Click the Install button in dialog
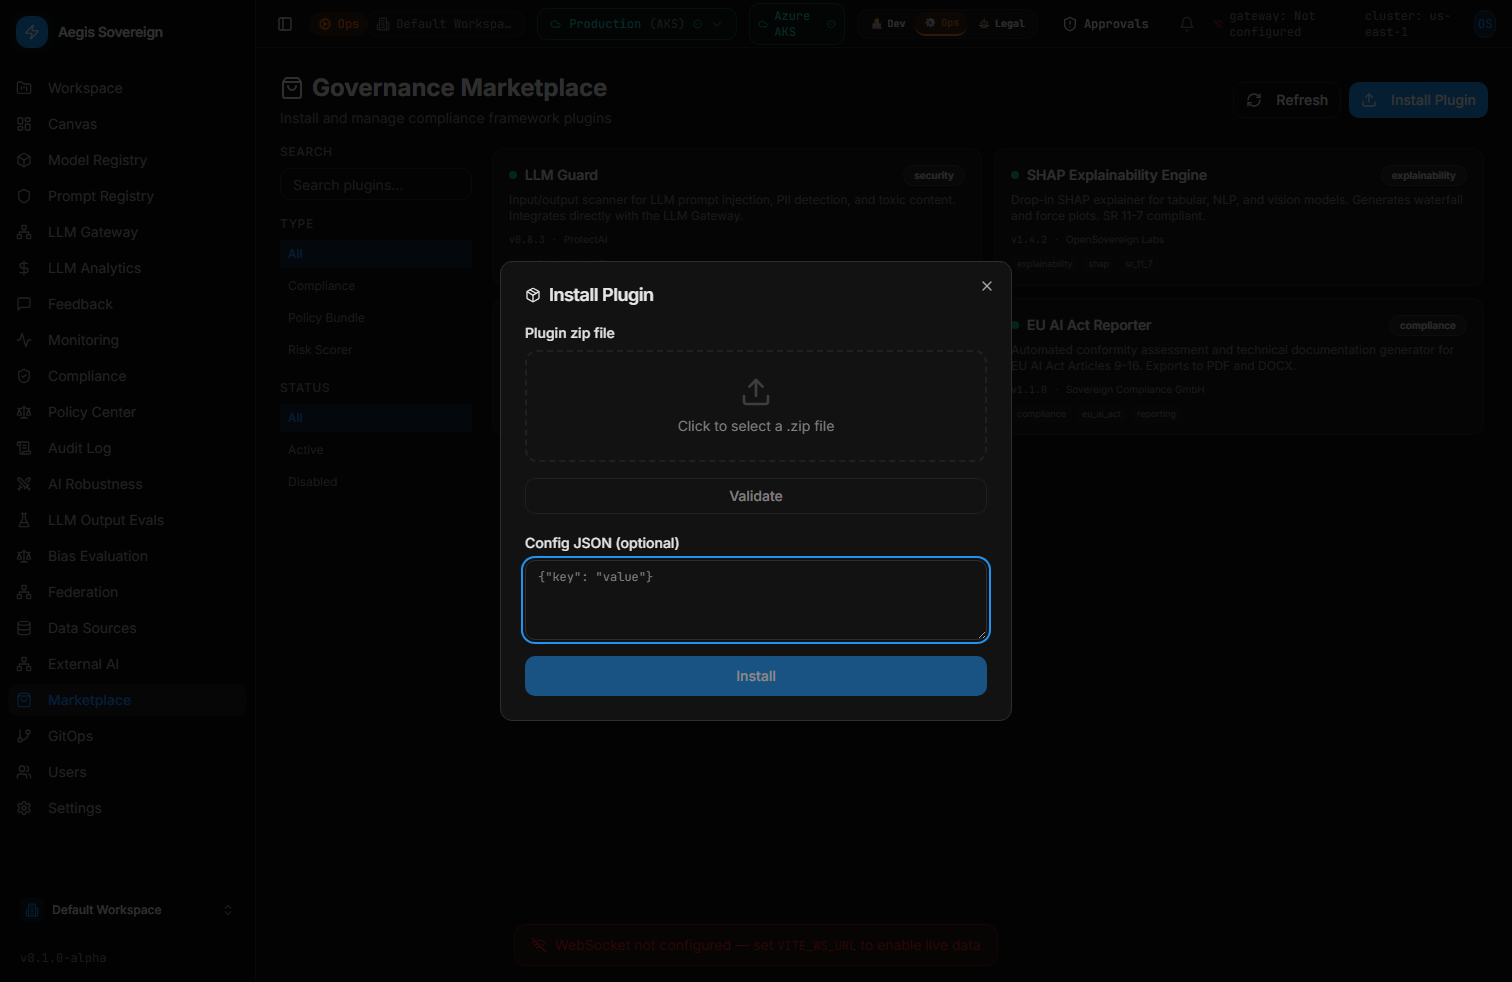1512x982 pixels. (756, 676)
